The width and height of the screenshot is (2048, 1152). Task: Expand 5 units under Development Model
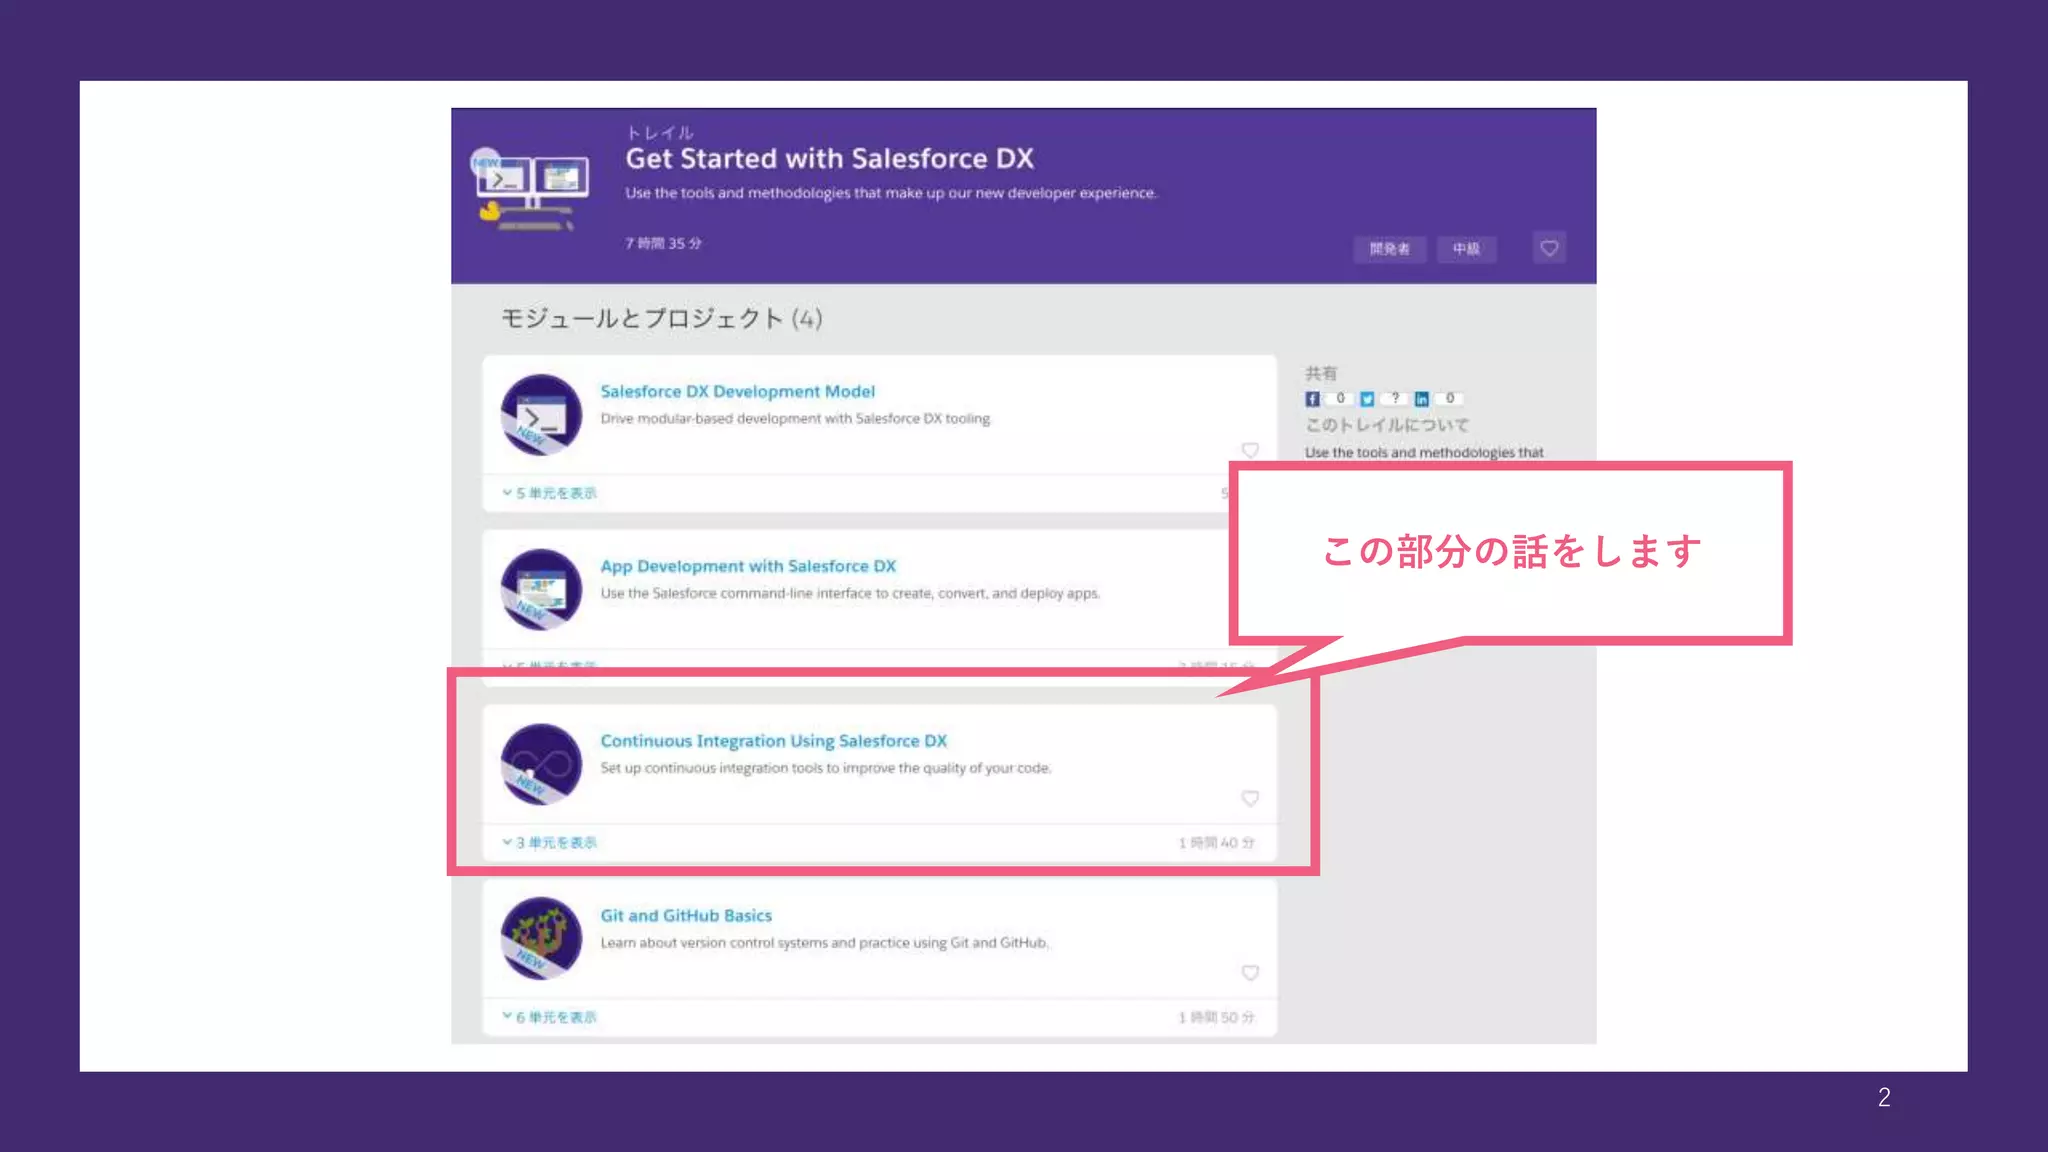click(x=550, y=493)
